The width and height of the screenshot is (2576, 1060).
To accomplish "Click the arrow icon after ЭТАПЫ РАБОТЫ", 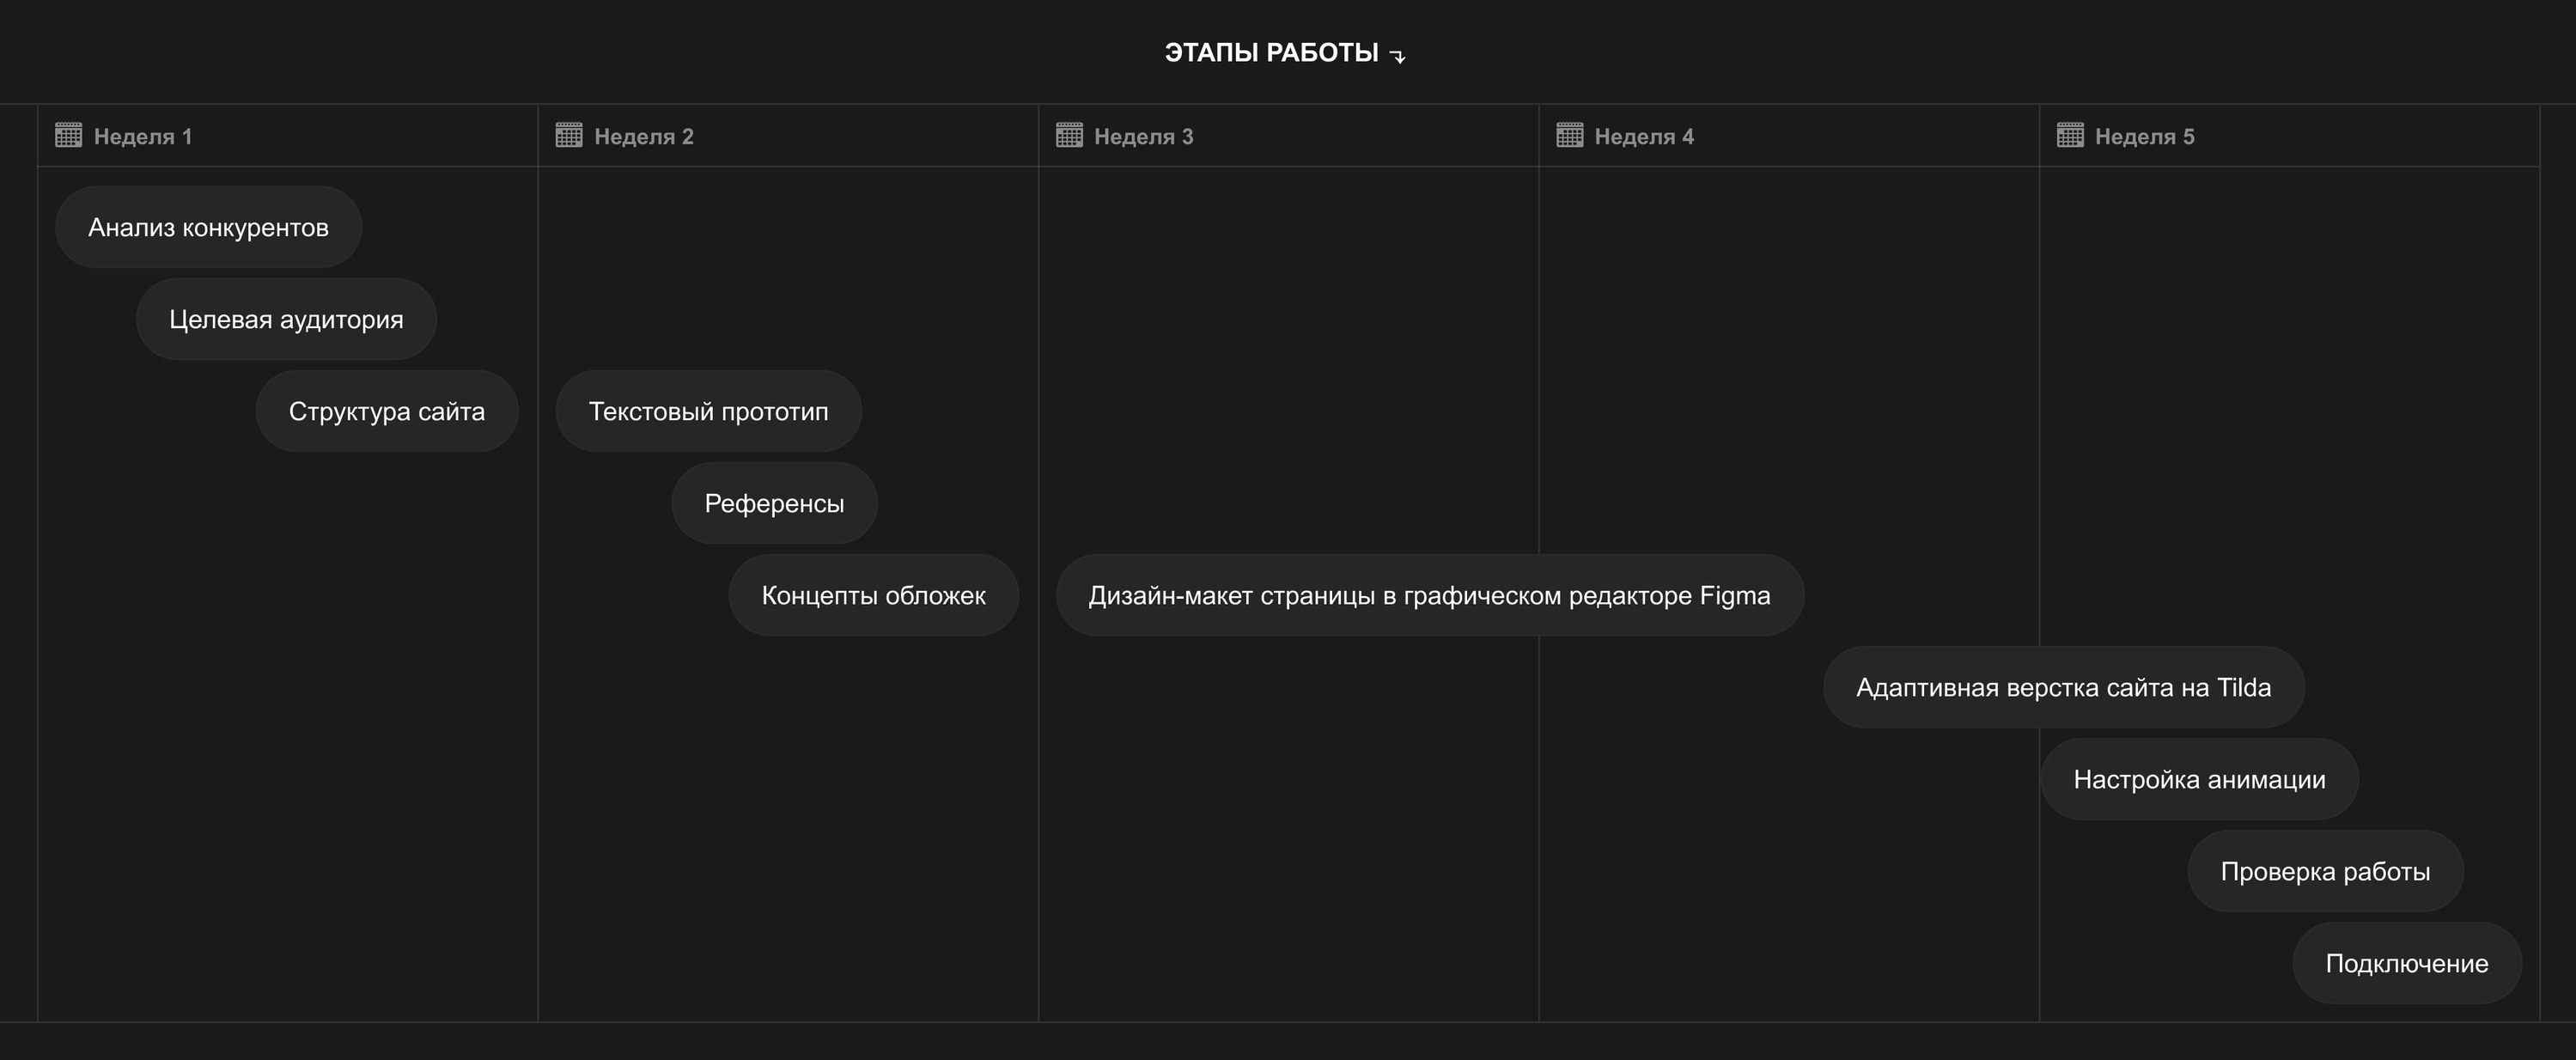I will click(x=1398, y=56).
